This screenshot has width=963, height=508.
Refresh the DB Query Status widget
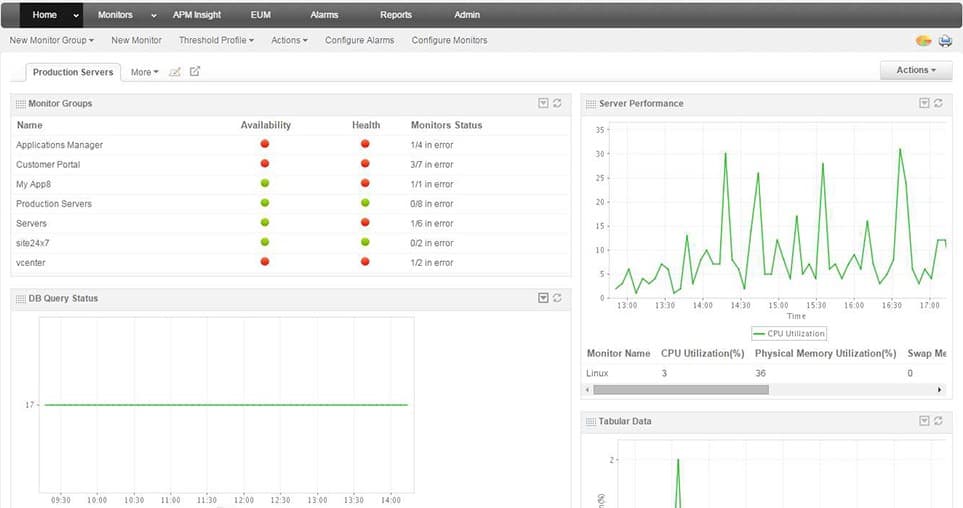(x=557, y=298)
